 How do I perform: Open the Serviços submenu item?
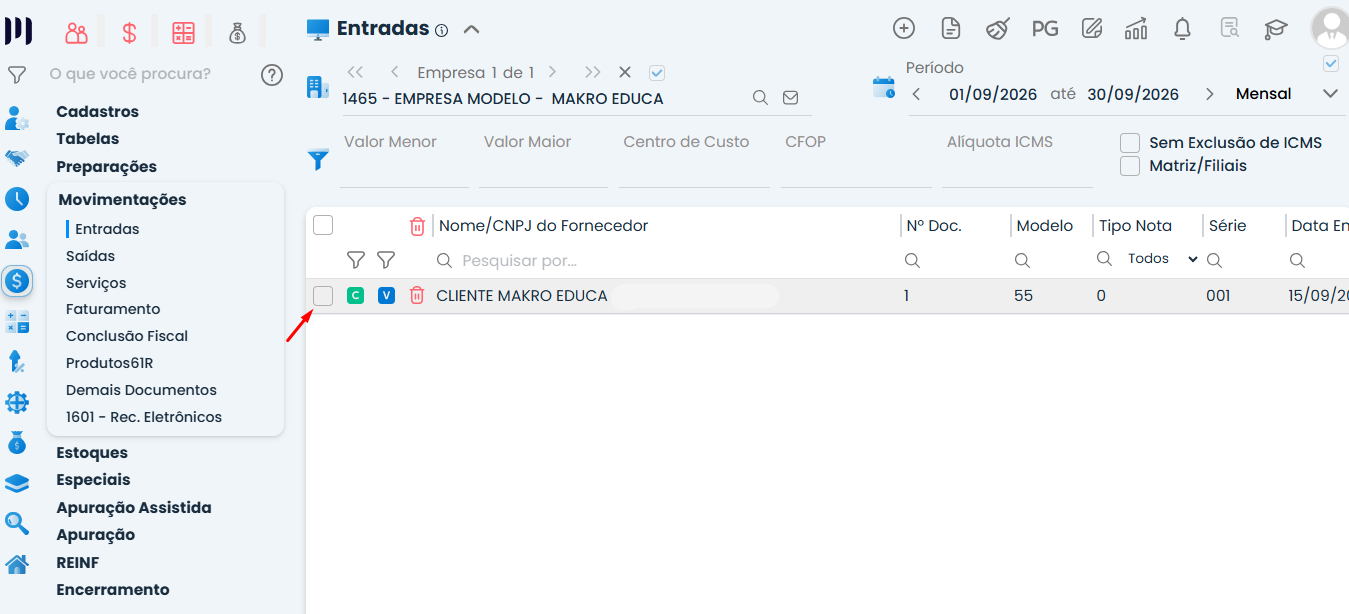(96, 283)
